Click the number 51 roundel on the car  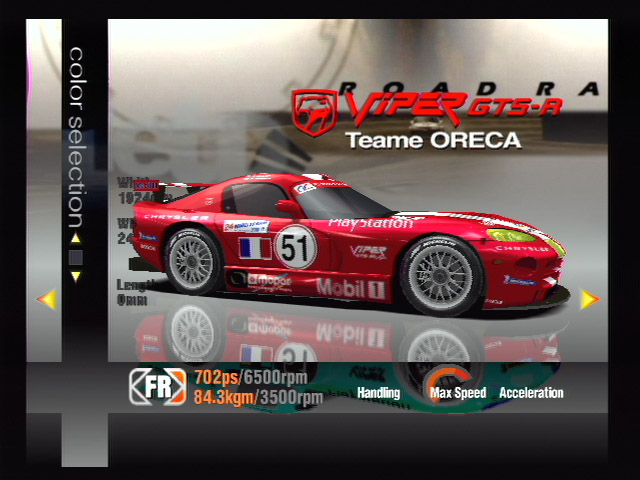click(296, 247)
